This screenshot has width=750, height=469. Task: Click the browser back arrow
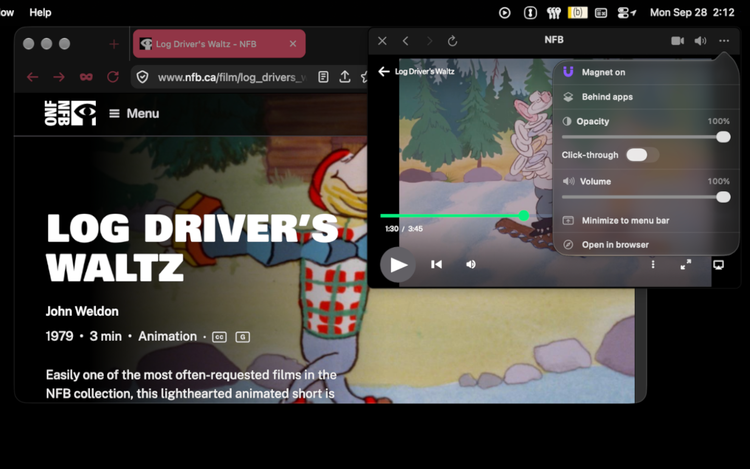coord(33,77)
